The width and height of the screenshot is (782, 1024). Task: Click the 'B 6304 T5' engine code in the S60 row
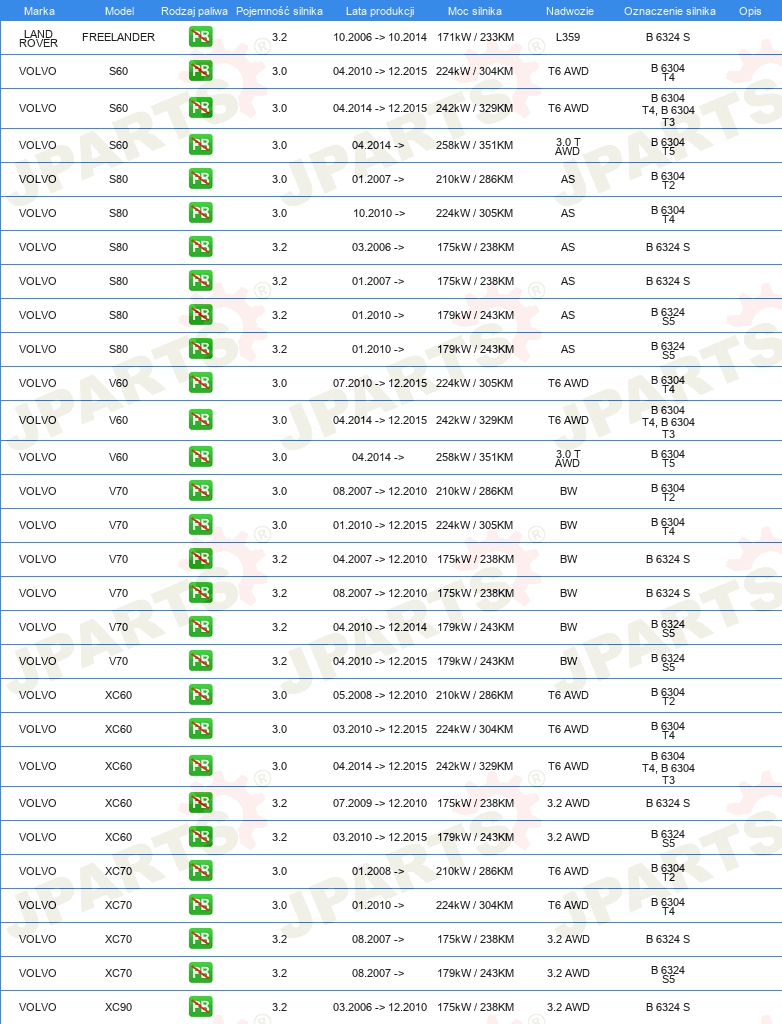pyautogui.click(x=668, y=146)
